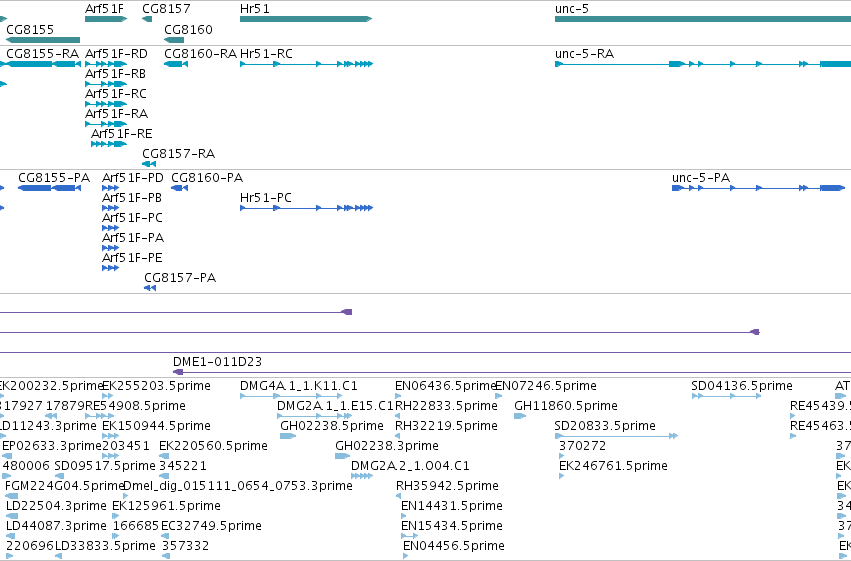This screenshot has height=561, width=851.
Task: Click the CG8155 gene label
Action: (x=30, y=29)
